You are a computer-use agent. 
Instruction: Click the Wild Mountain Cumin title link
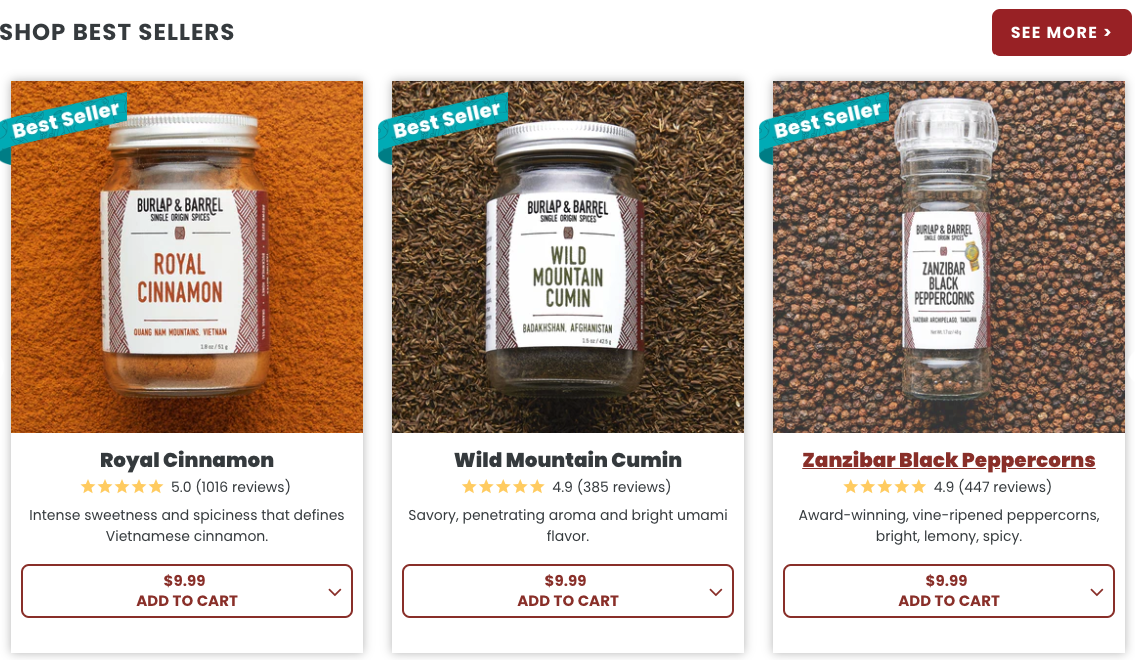click(568, 460)
